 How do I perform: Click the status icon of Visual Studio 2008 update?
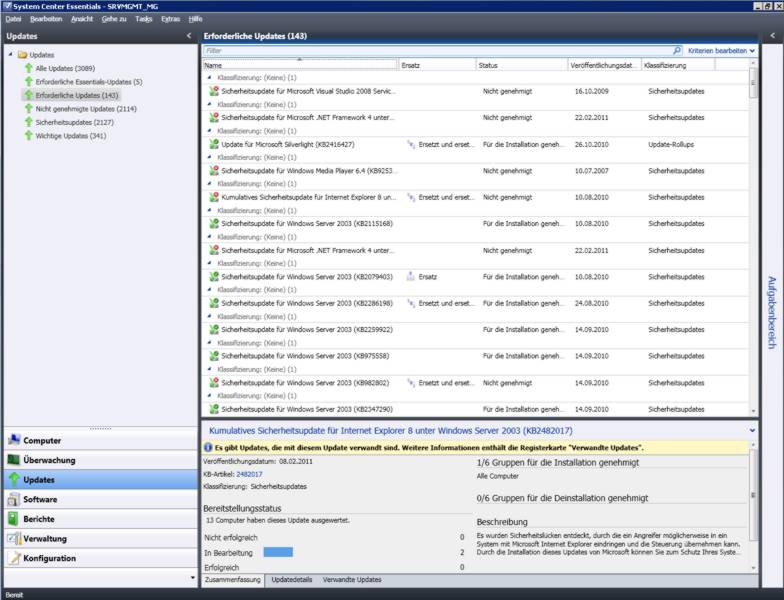[x=214, y=91]
